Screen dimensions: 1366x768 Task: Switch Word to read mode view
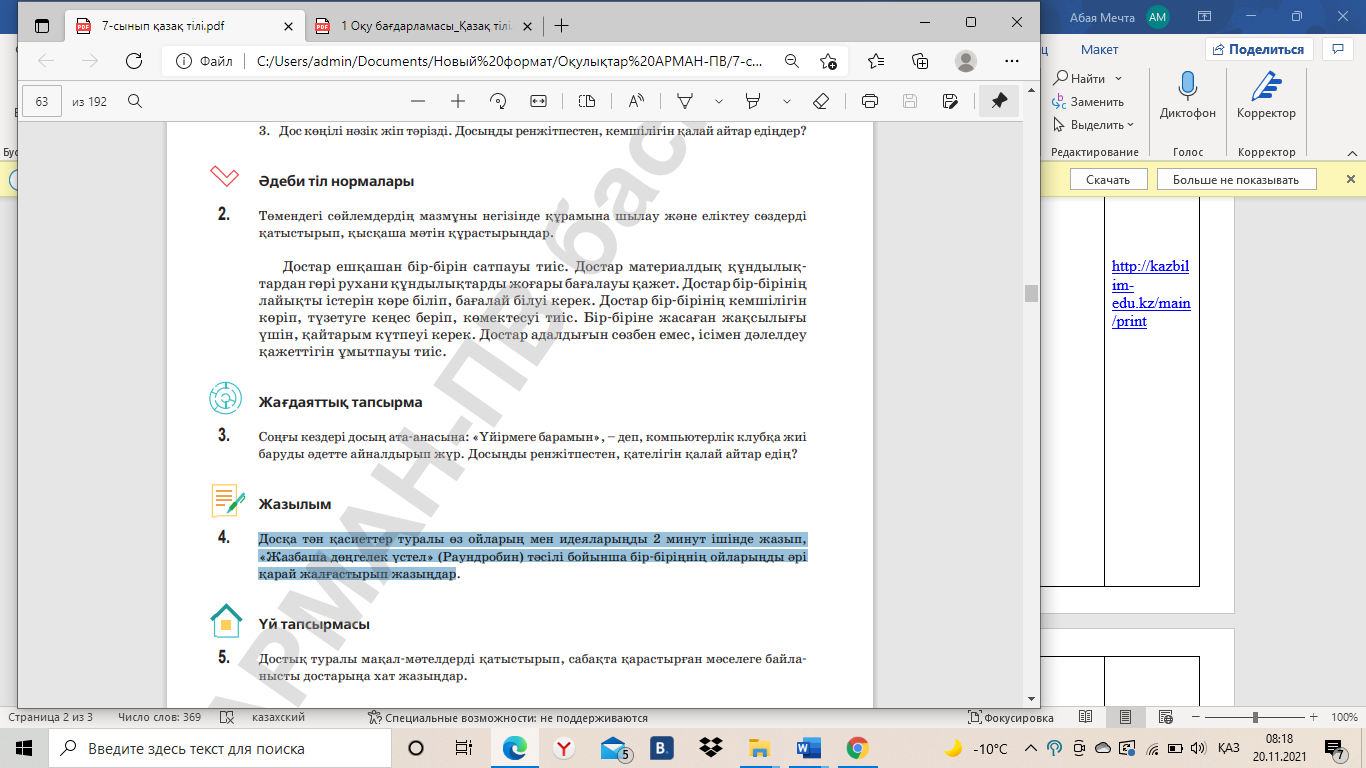[1086, 717]
